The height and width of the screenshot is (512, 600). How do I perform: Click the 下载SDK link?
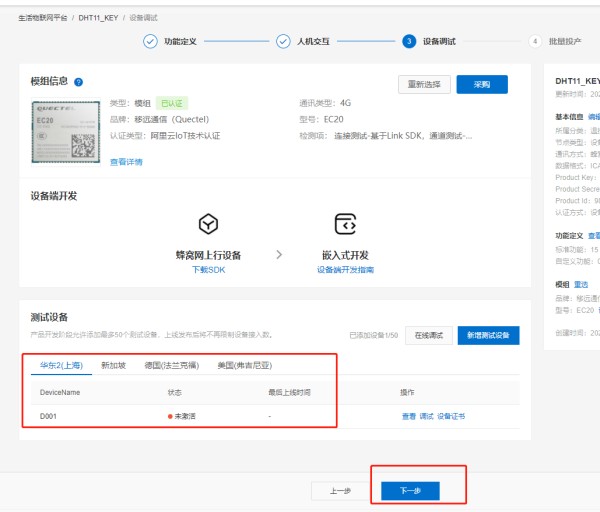(x=208, y=270)
